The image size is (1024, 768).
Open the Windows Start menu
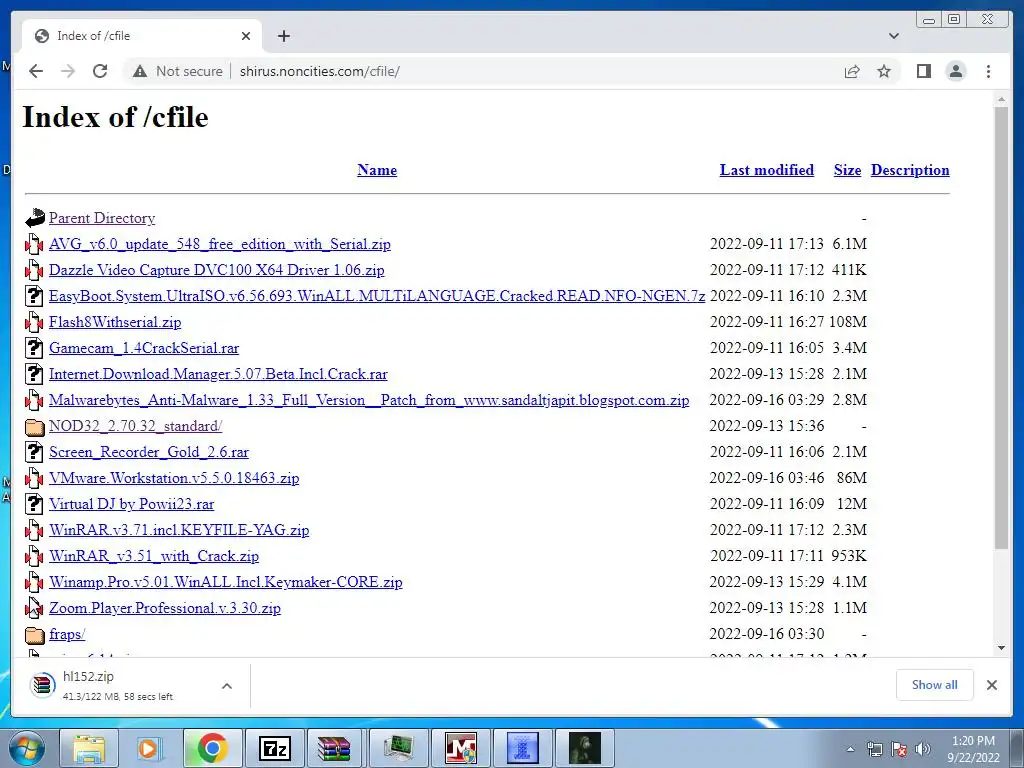click(26, 748)
